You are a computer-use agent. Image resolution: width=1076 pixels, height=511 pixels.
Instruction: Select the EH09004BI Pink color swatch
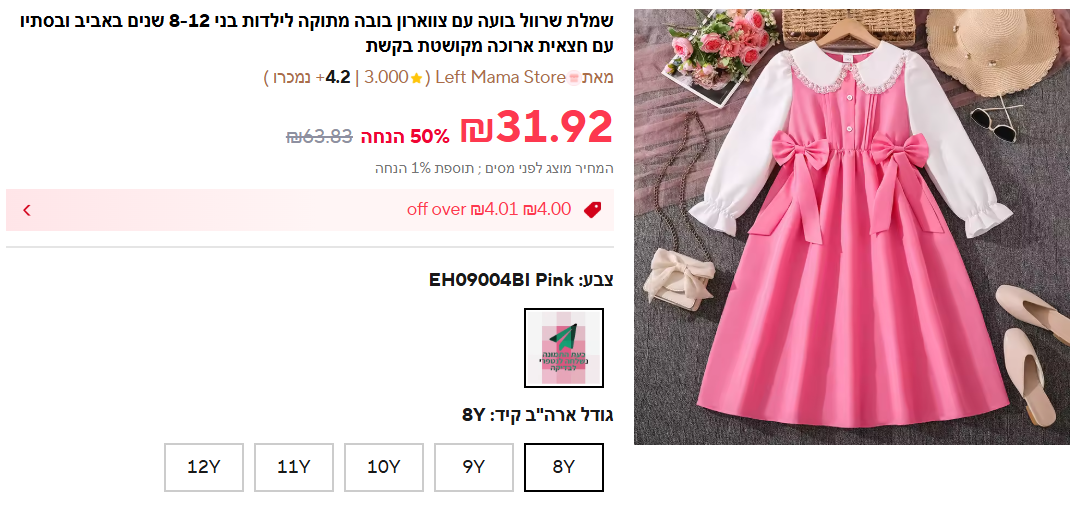(563, 348)
